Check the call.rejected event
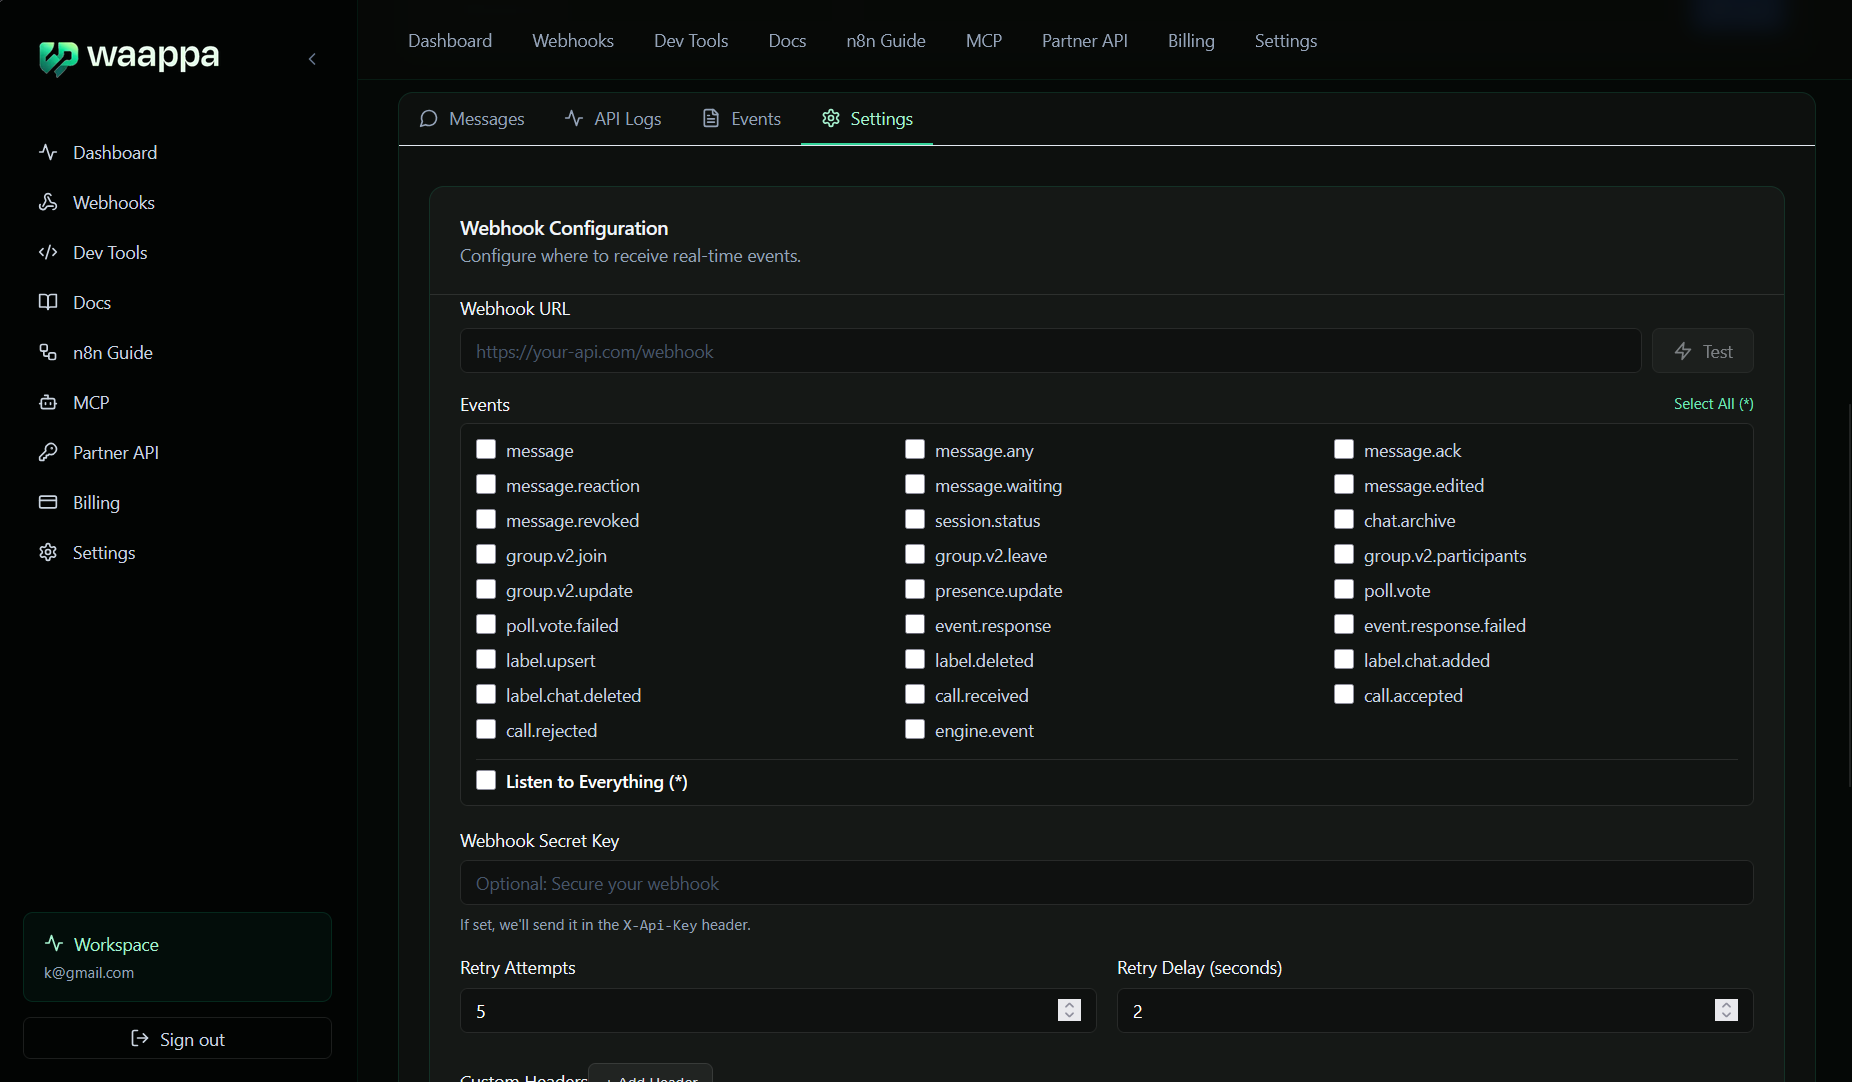The image size is (1852, 1082). tap(486, 729)
